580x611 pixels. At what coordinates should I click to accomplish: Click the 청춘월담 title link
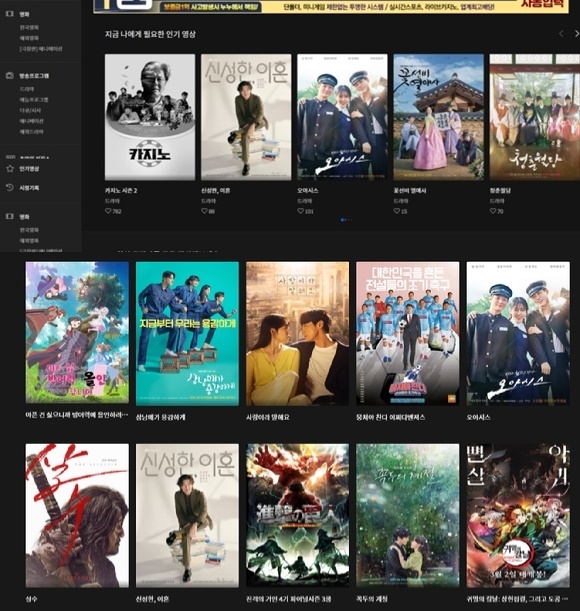(x=500, y=191)
